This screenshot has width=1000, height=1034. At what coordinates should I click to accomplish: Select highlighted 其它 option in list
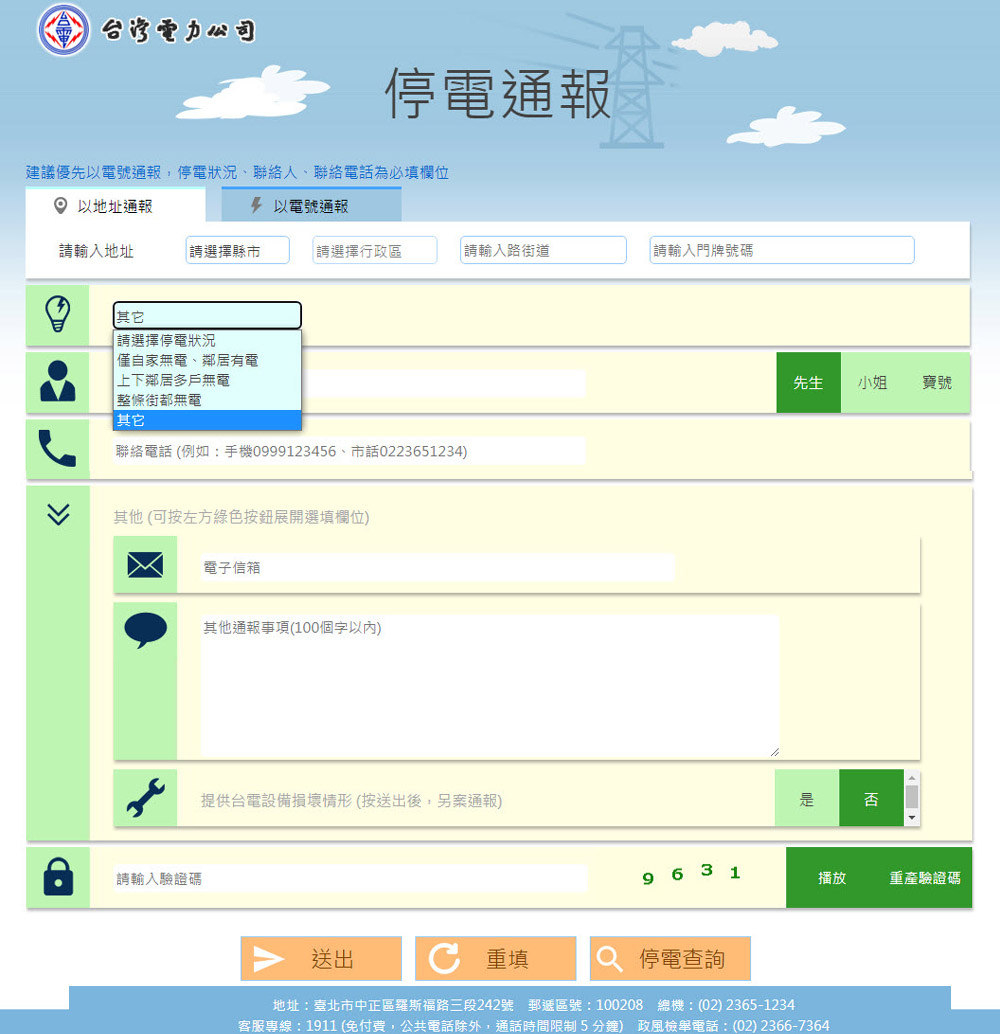(x=207, y=419)
